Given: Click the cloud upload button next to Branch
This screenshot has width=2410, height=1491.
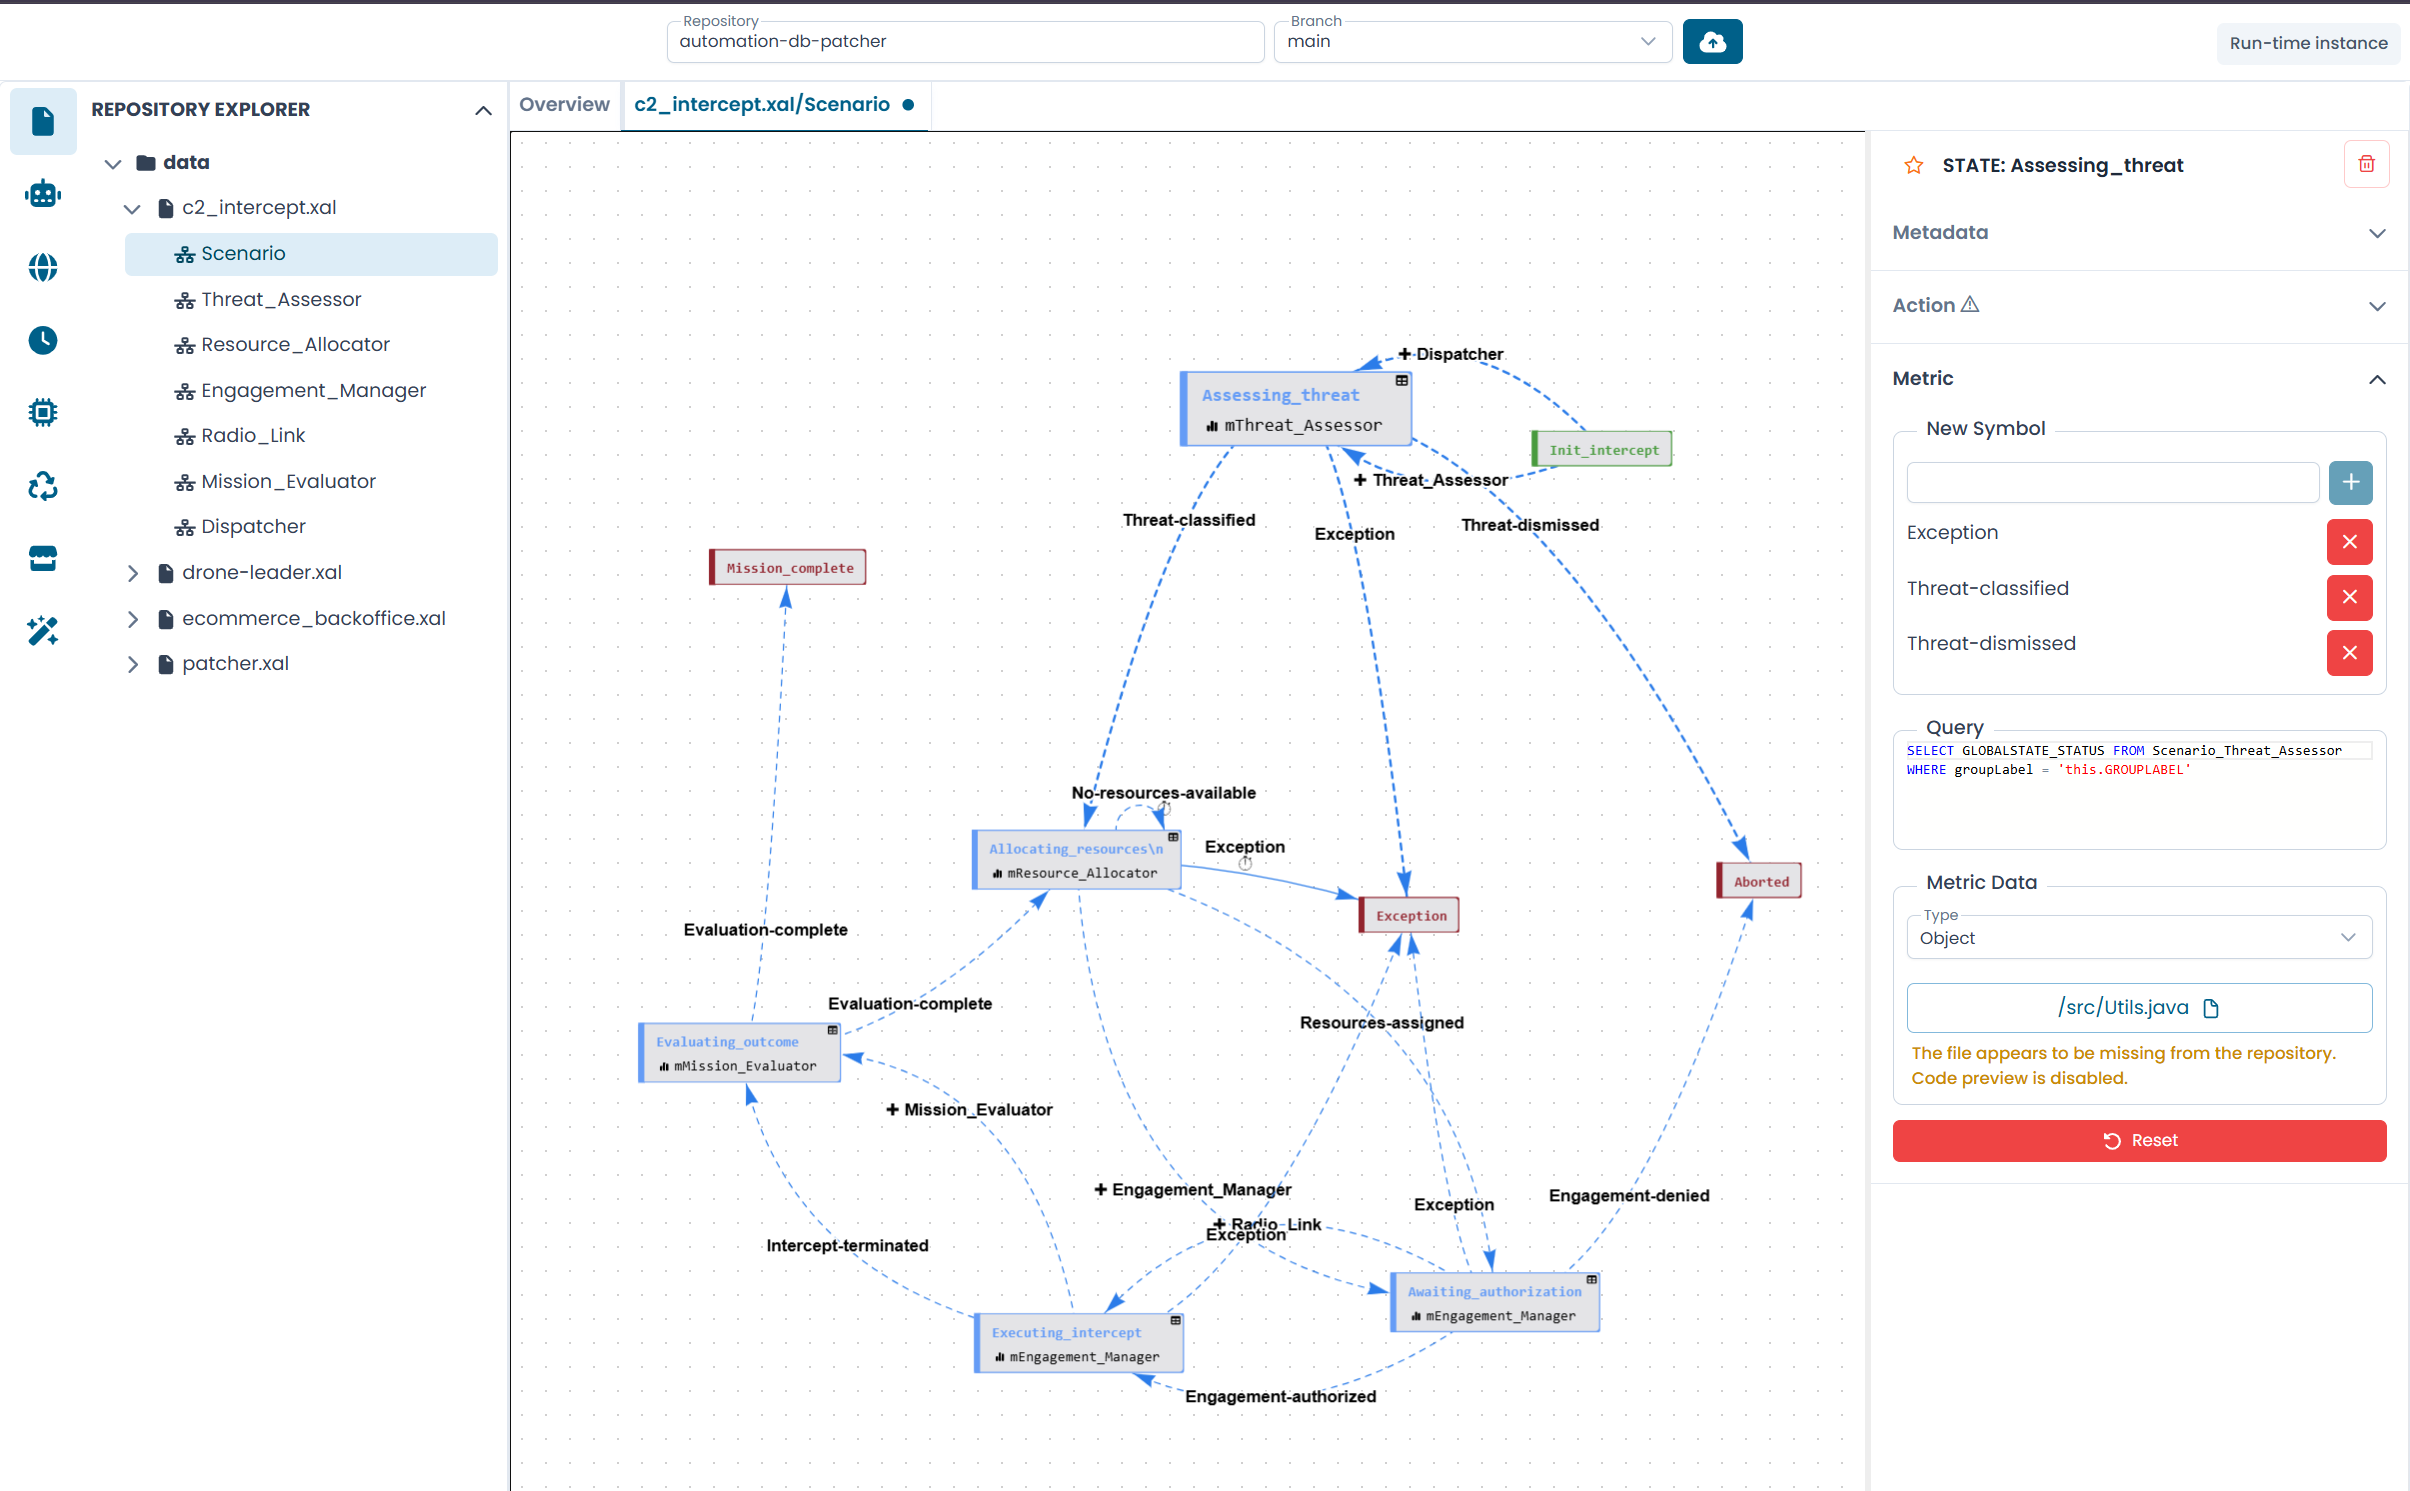Looking at the screenshot, I should [x=1712, y=41].
